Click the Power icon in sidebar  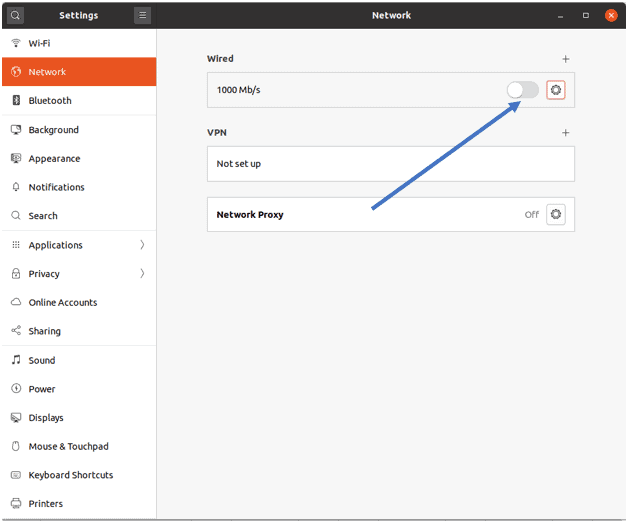pyautogui.click(x=16, y=388)
